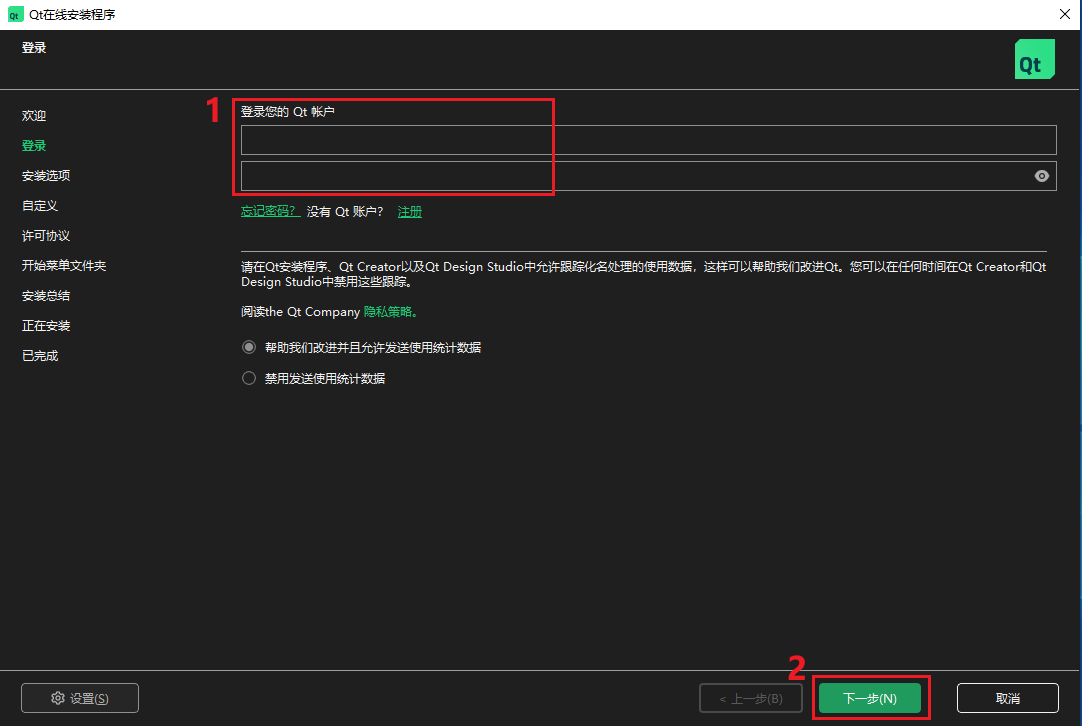Select 自定义 step in sidebar
This screenshot has height=726, width=1082.
point(39,206)
